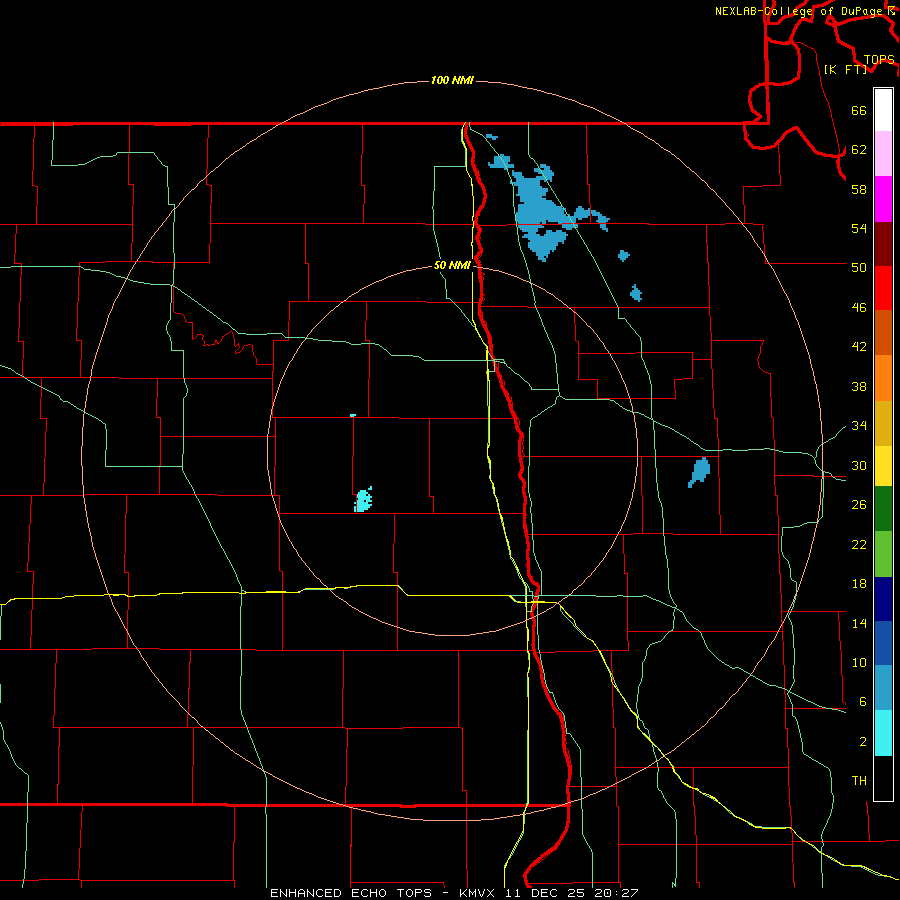Click the '30' legend value
The image size is (900, 900).
coord(859,465)
